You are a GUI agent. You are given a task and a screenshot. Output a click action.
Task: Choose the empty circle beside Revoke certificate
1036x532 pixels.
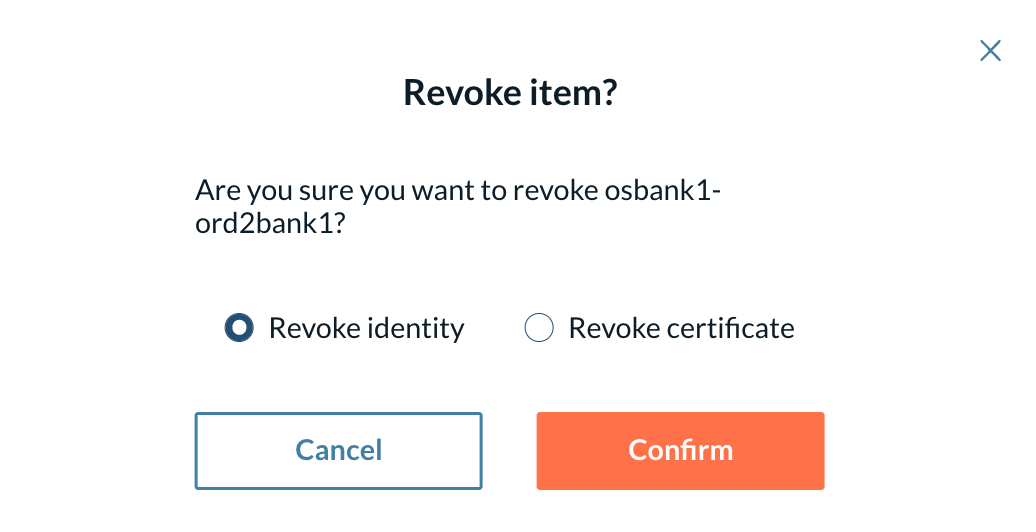click(x=538, y=327)
